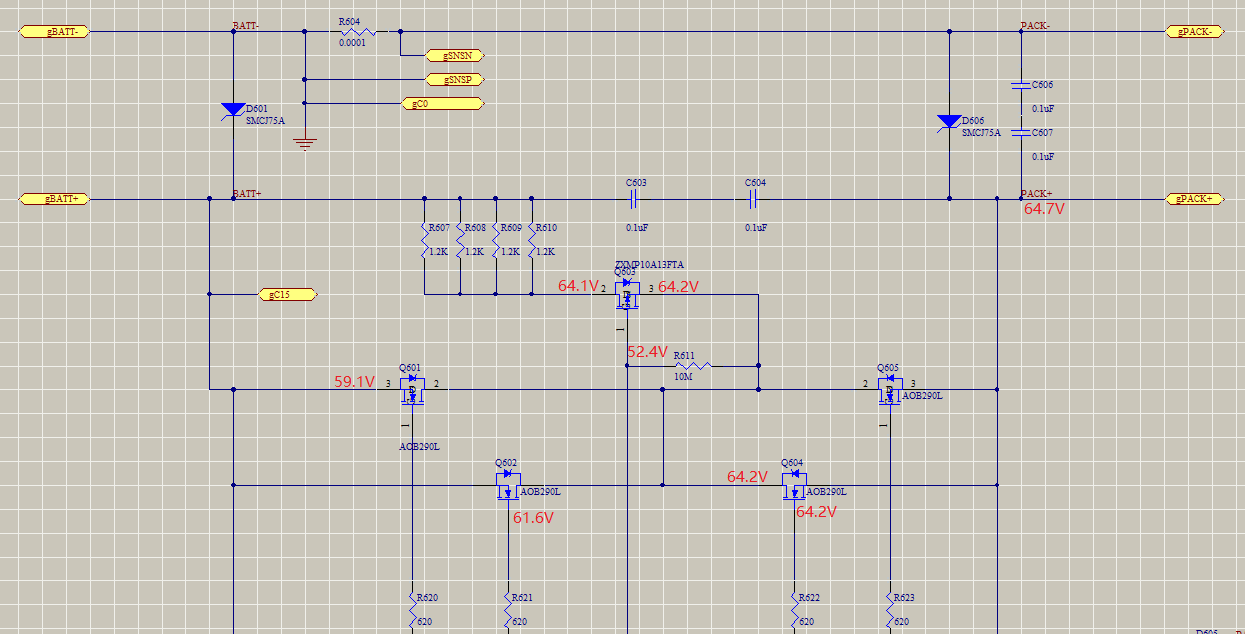Select the gPACK- port

click(1195, 31)
